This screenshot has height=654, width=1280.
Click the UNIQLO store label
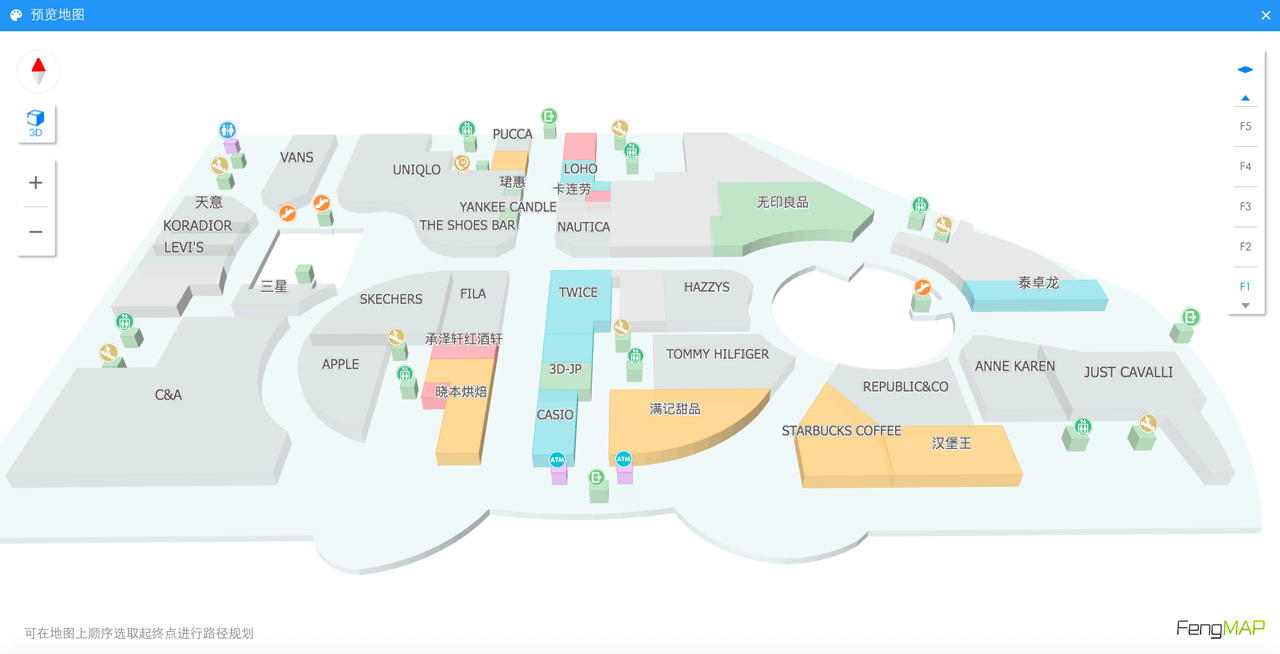[417, 170]
